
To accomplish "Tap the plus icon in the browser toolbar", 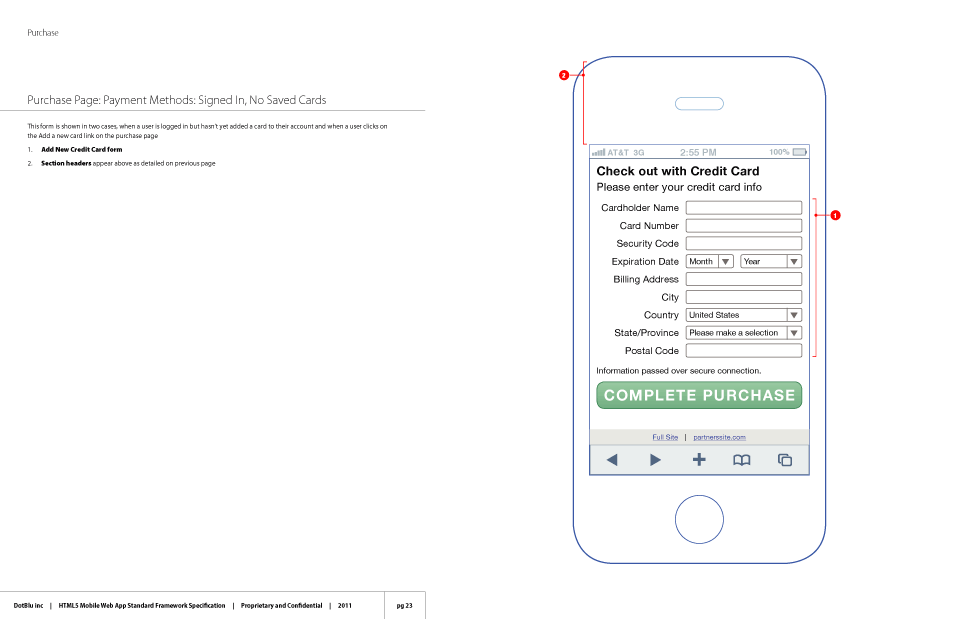I will (699, 459).
